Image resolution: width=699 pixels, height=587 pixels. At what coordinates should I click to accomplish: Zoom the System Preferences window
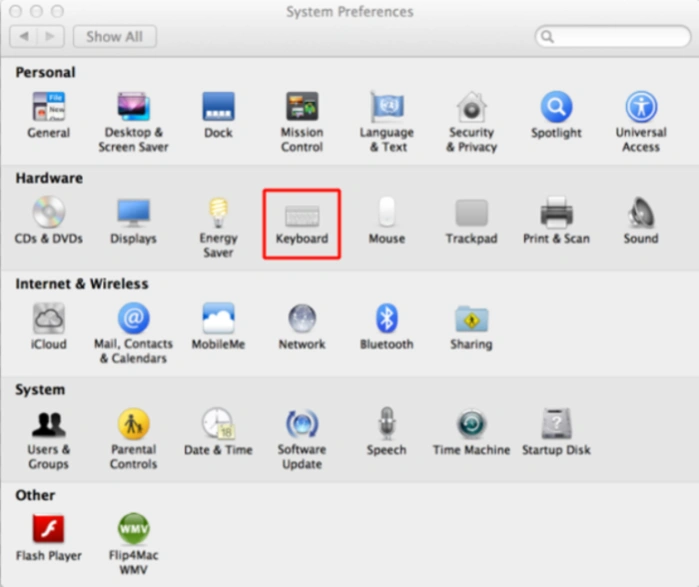(x=57, y=11)
